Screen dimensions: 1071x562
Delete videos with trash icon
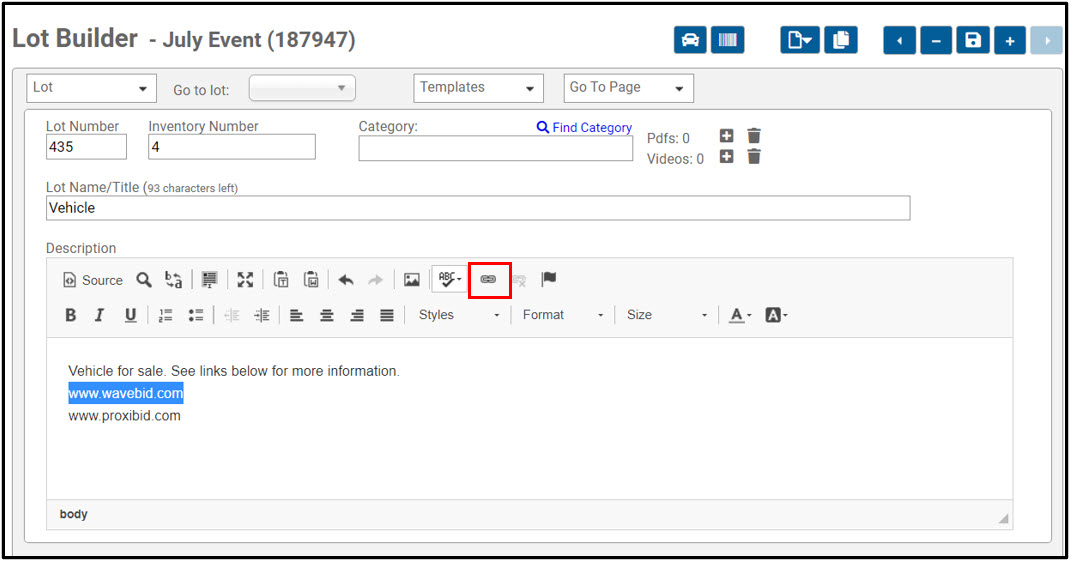click(754, 157)
